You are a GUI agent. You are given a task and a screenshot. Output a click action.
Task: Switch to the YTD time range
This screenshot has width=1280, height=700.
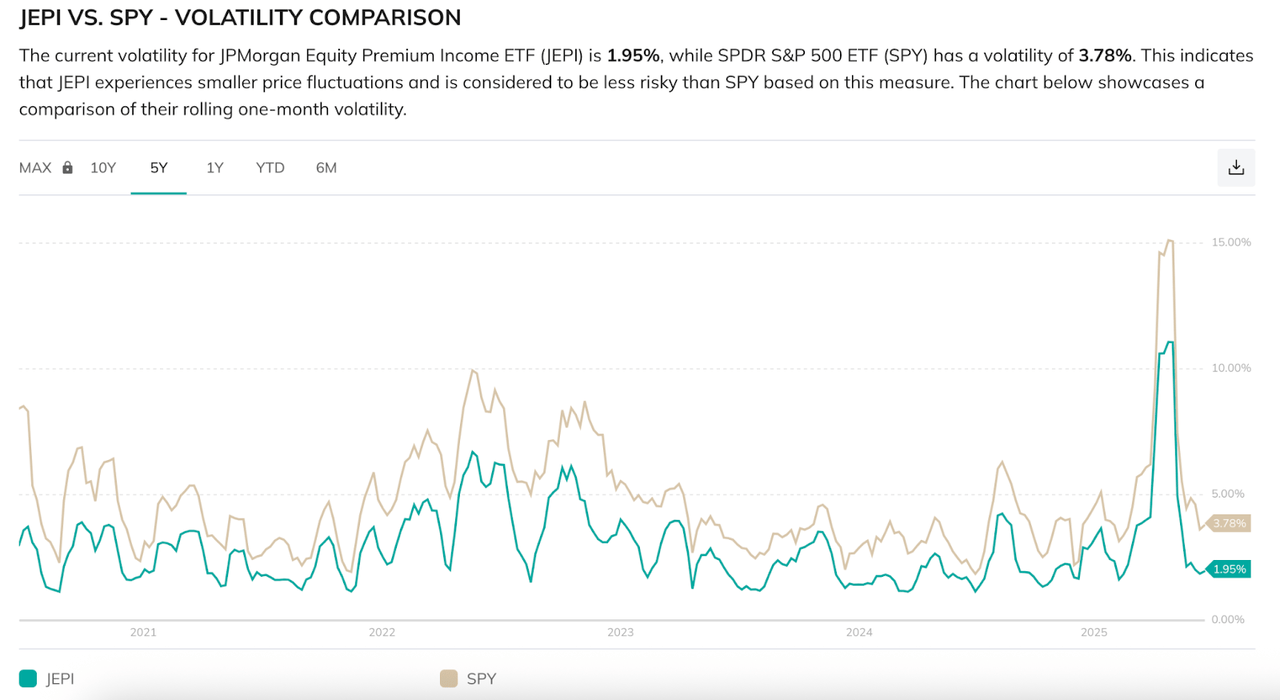(x=270, y=167)
